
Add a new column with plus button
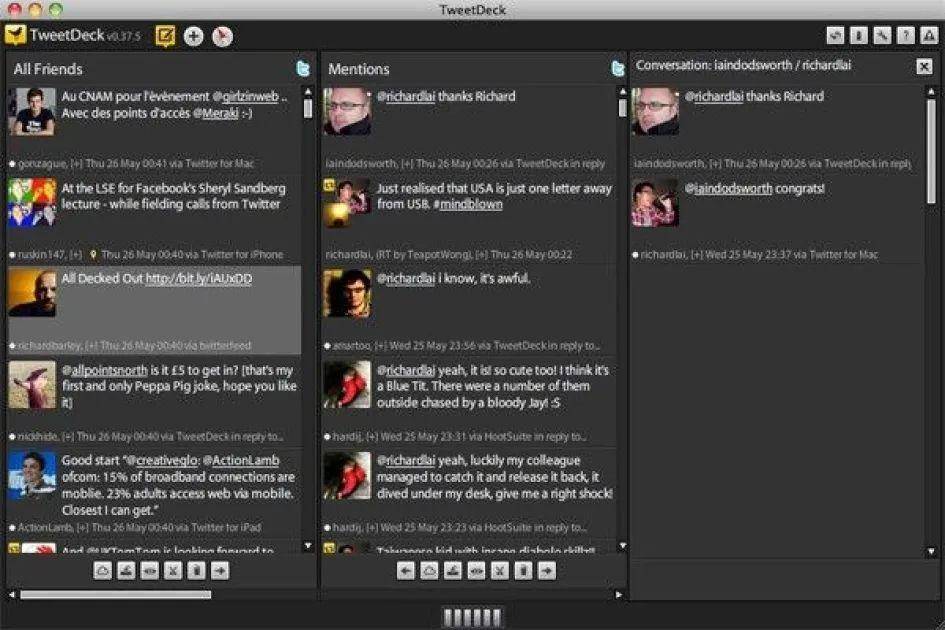pos(193,36)
